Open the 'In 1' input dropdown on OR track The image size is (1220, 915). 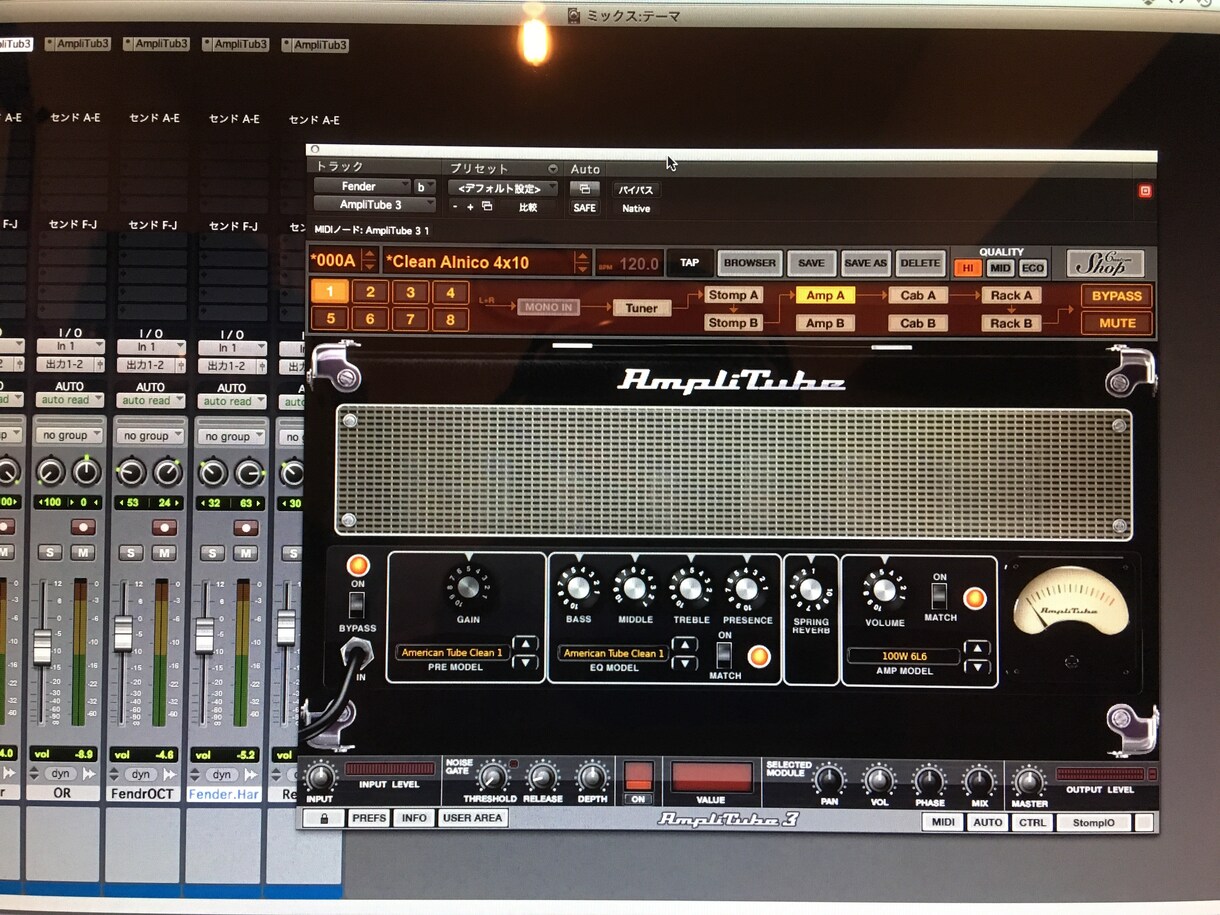tap(70, 347)
